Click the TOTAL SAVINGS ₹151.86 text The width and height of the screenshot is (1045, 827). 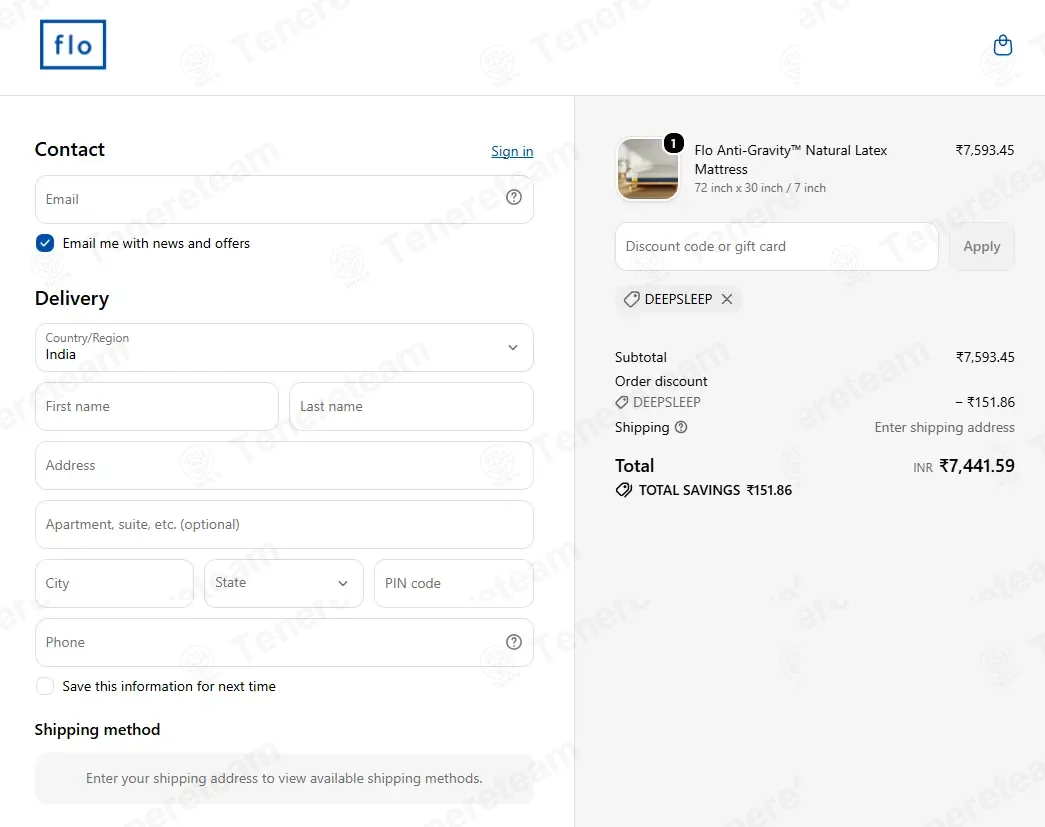(x=715, y=490)
